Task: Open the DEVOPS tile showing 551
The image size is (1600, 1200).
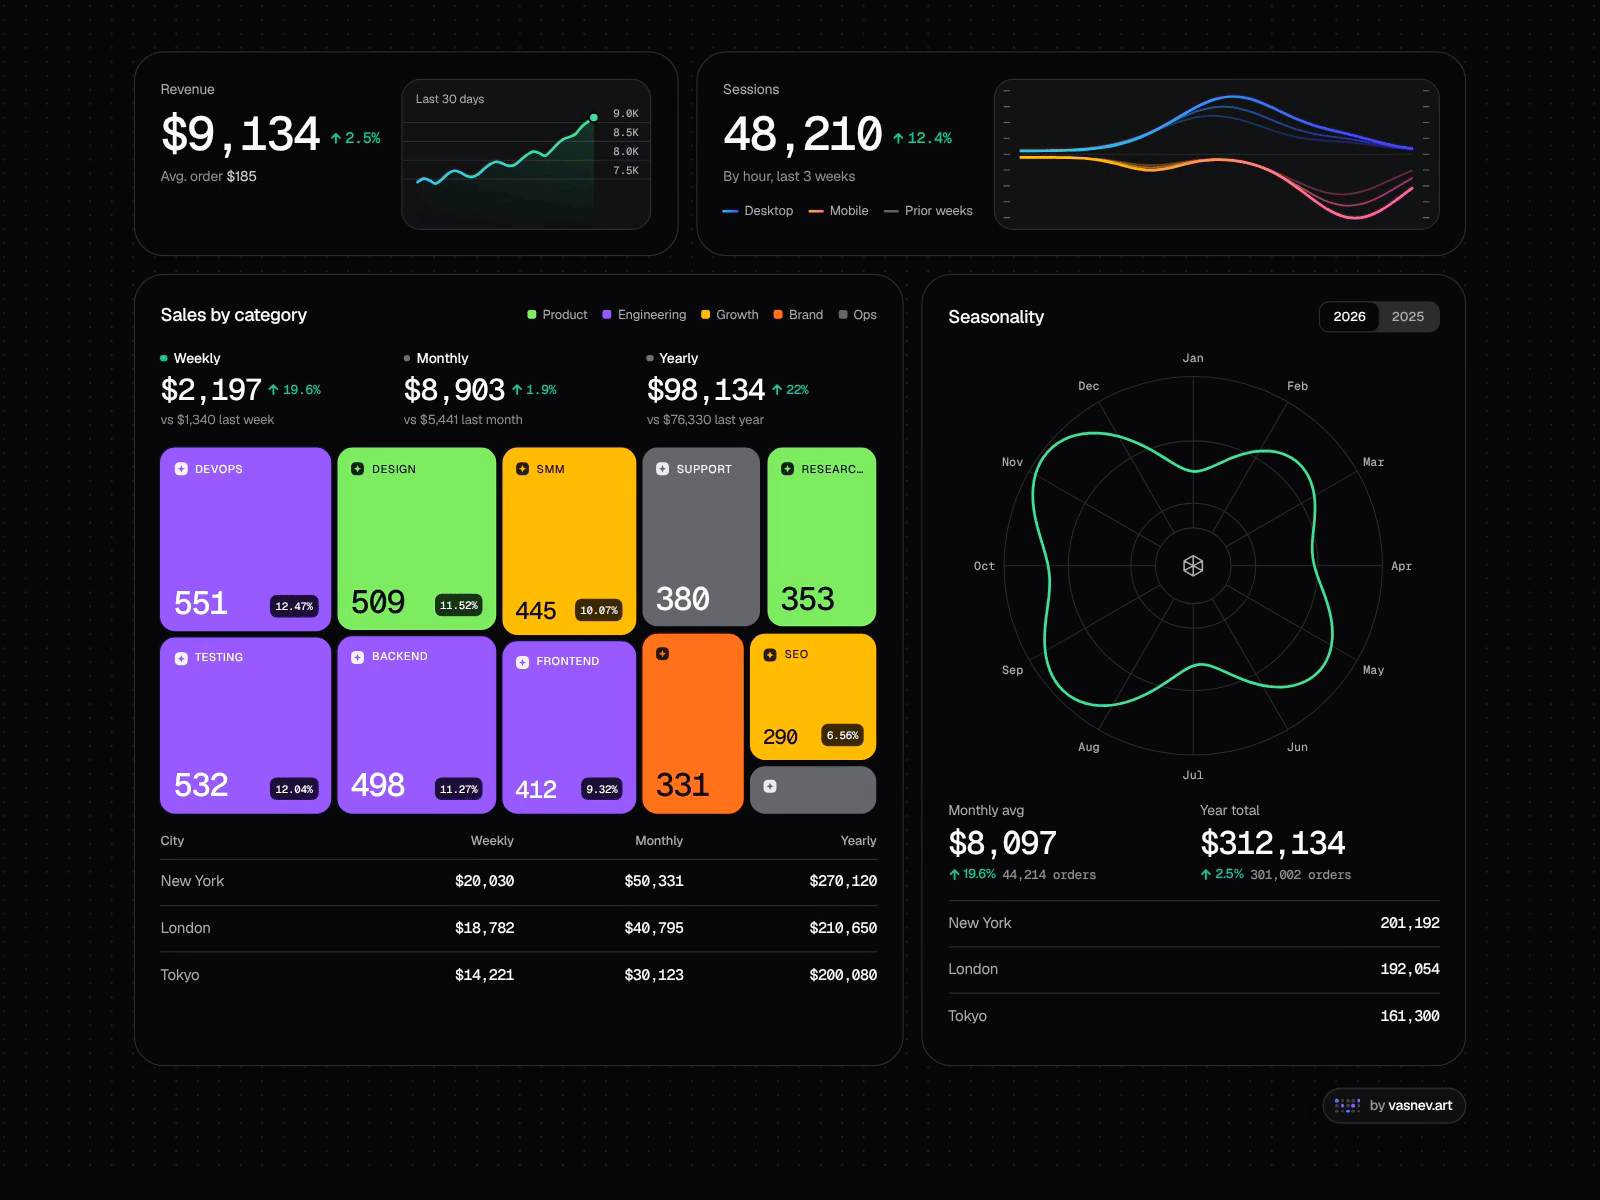Action: click(245, 539)
